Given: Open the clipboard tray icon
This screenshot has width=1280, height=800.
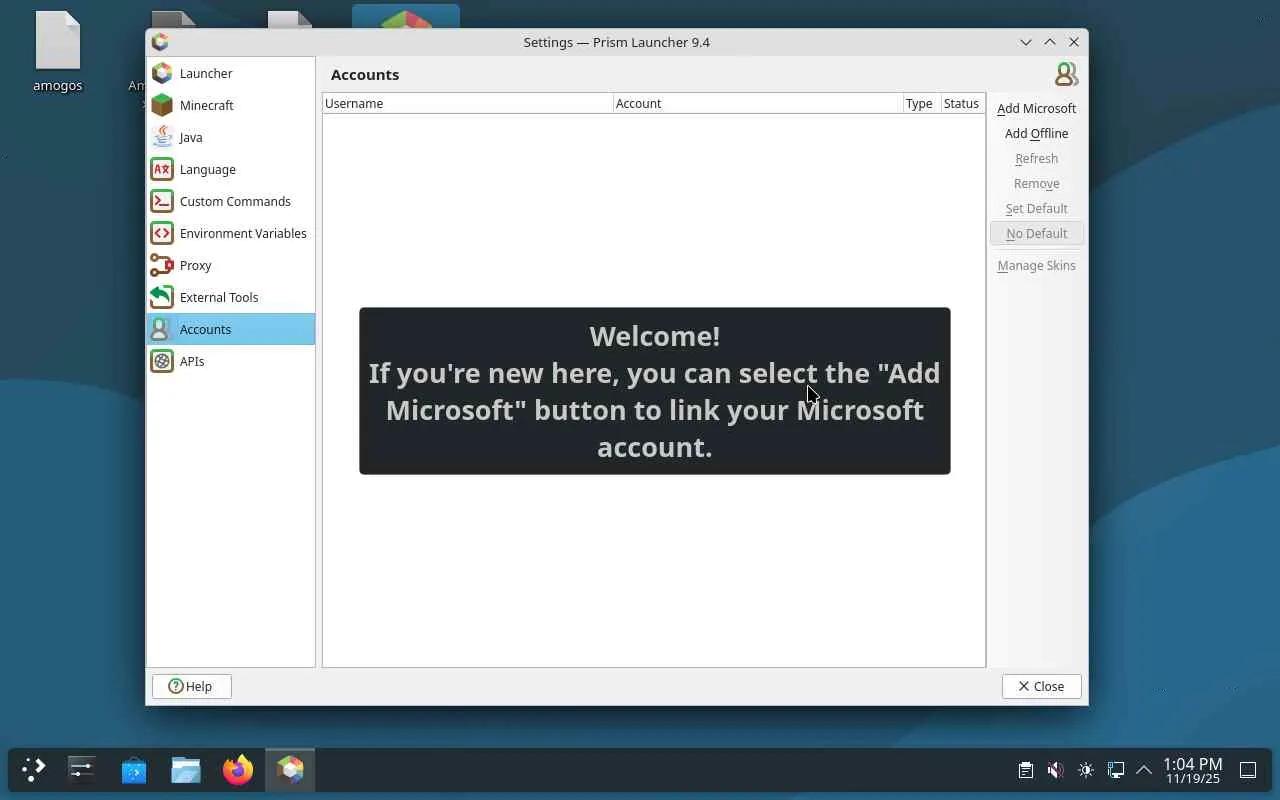Looking at the screenshot, I should 1025,770.
